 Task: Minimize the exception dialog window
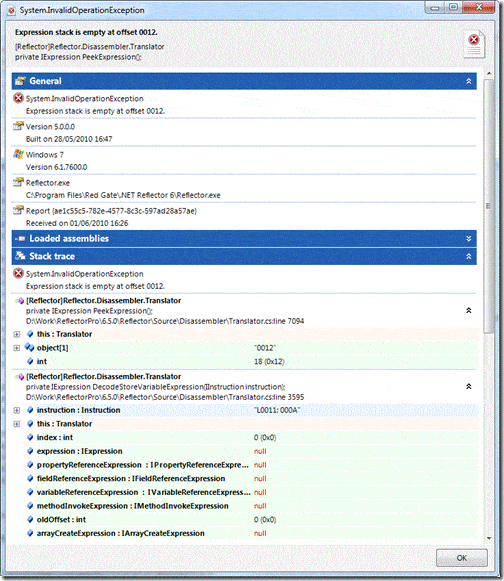pos(435,7)
